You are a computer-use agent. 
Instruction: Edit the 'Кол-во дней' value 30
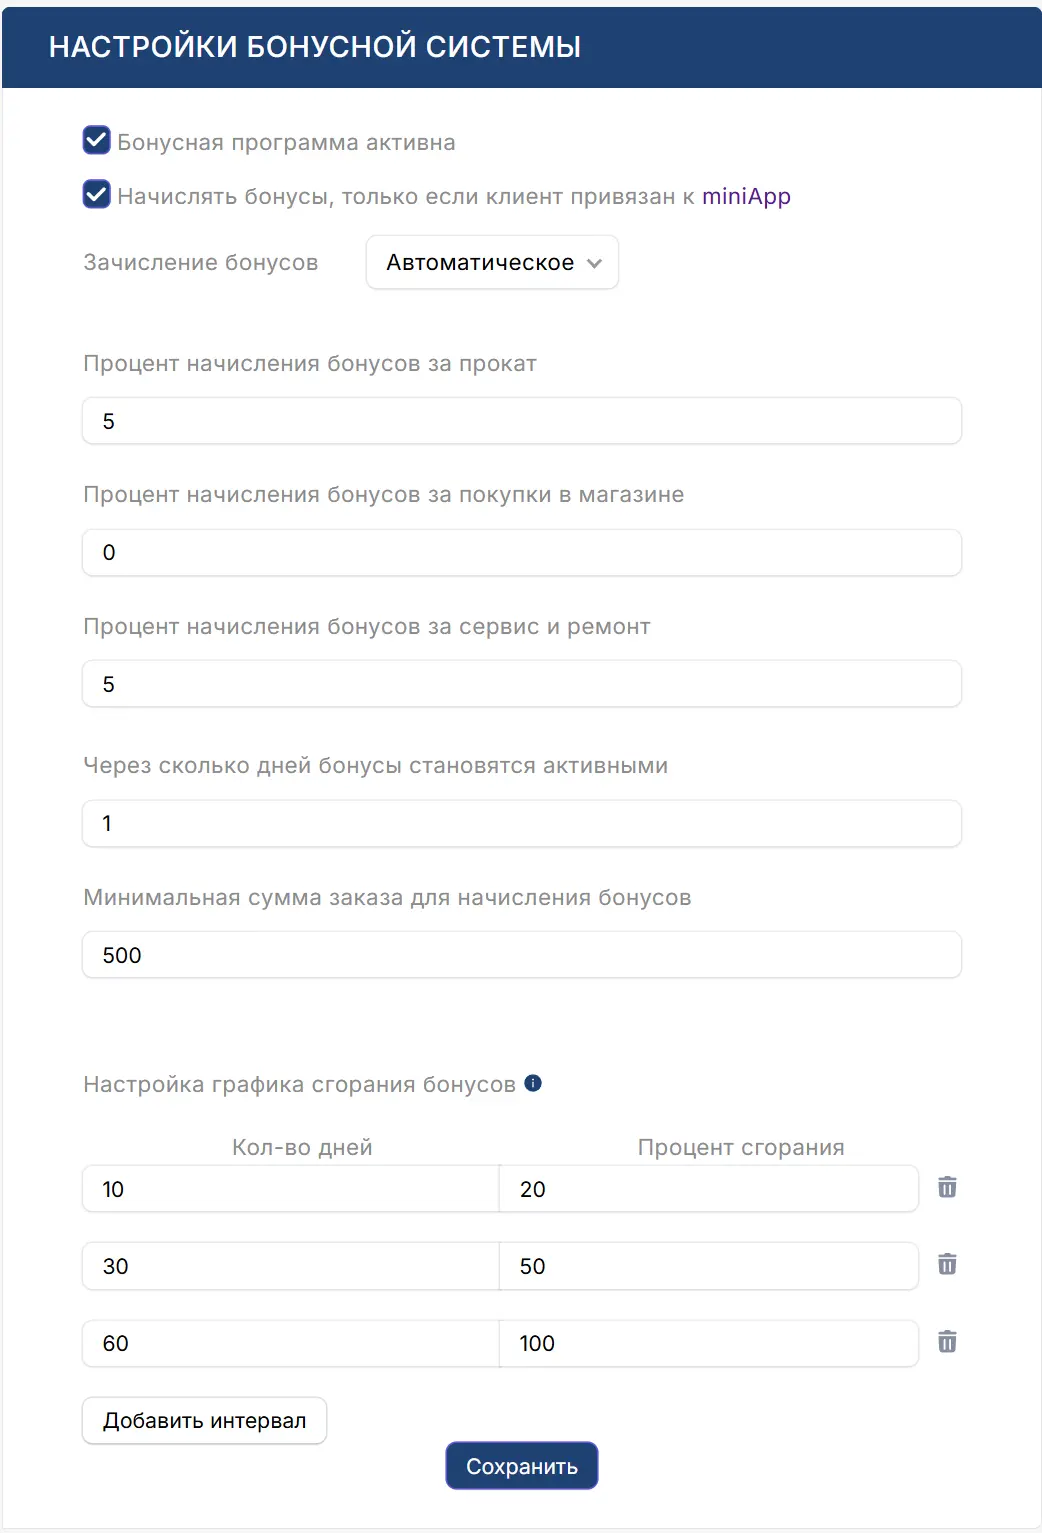(289, 1265)
